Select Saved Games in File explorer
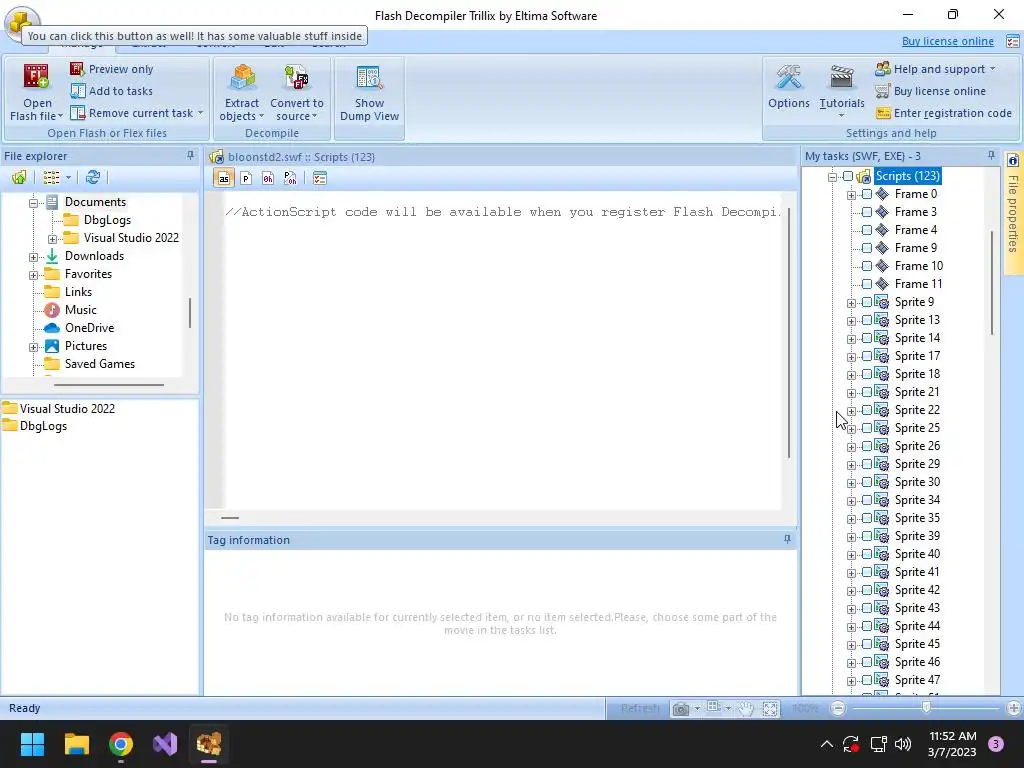The width and height of the screenshot is (1024, 768). click(x=100, y=364)
